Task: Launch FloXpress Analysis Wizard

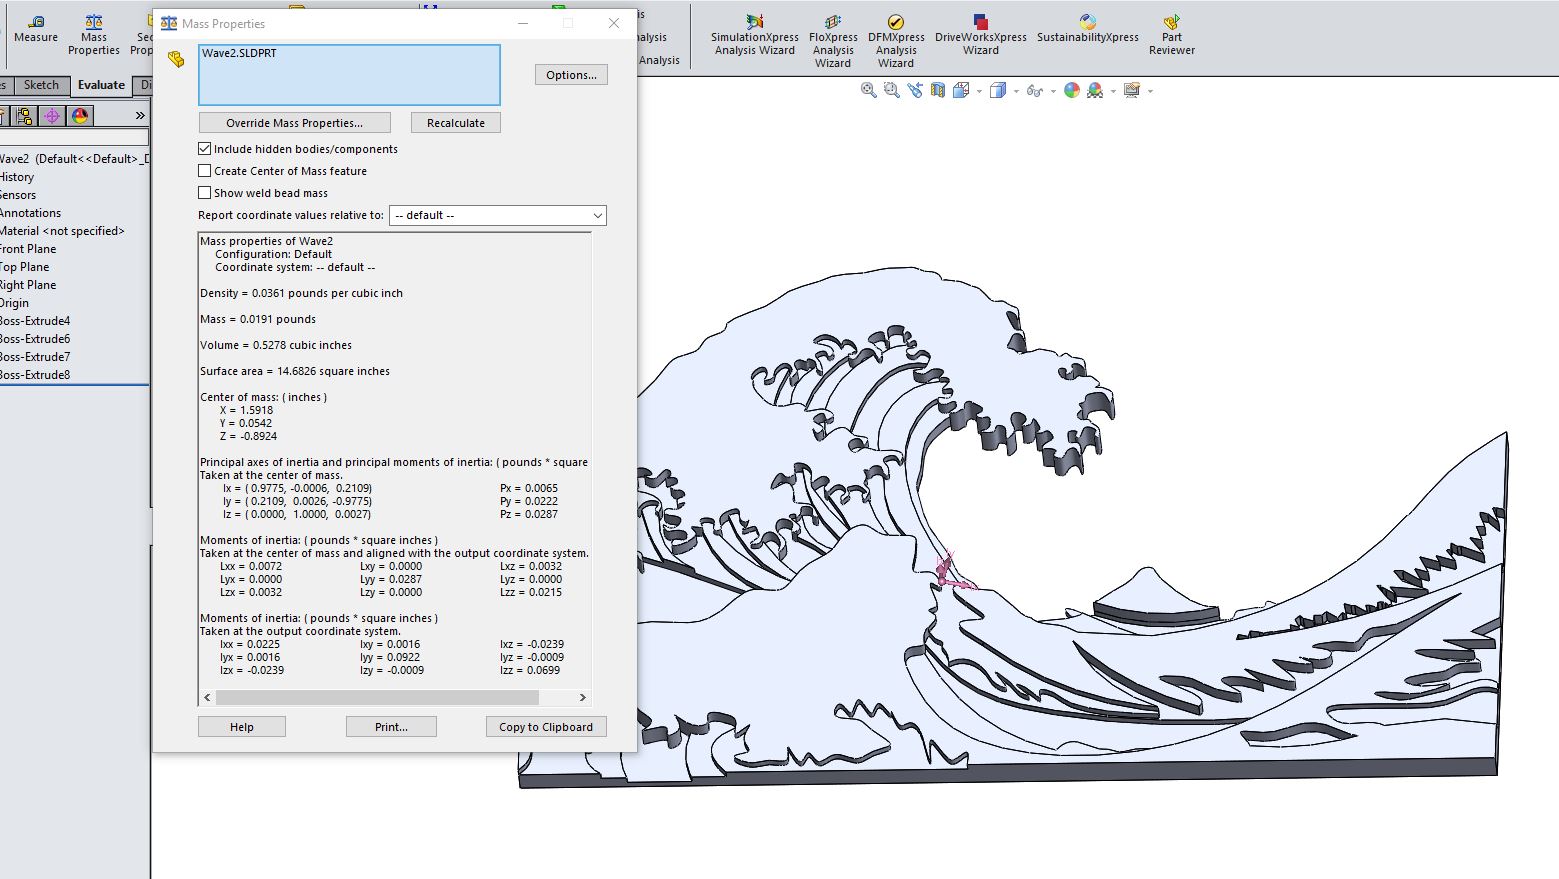Action: click(832, 41)
